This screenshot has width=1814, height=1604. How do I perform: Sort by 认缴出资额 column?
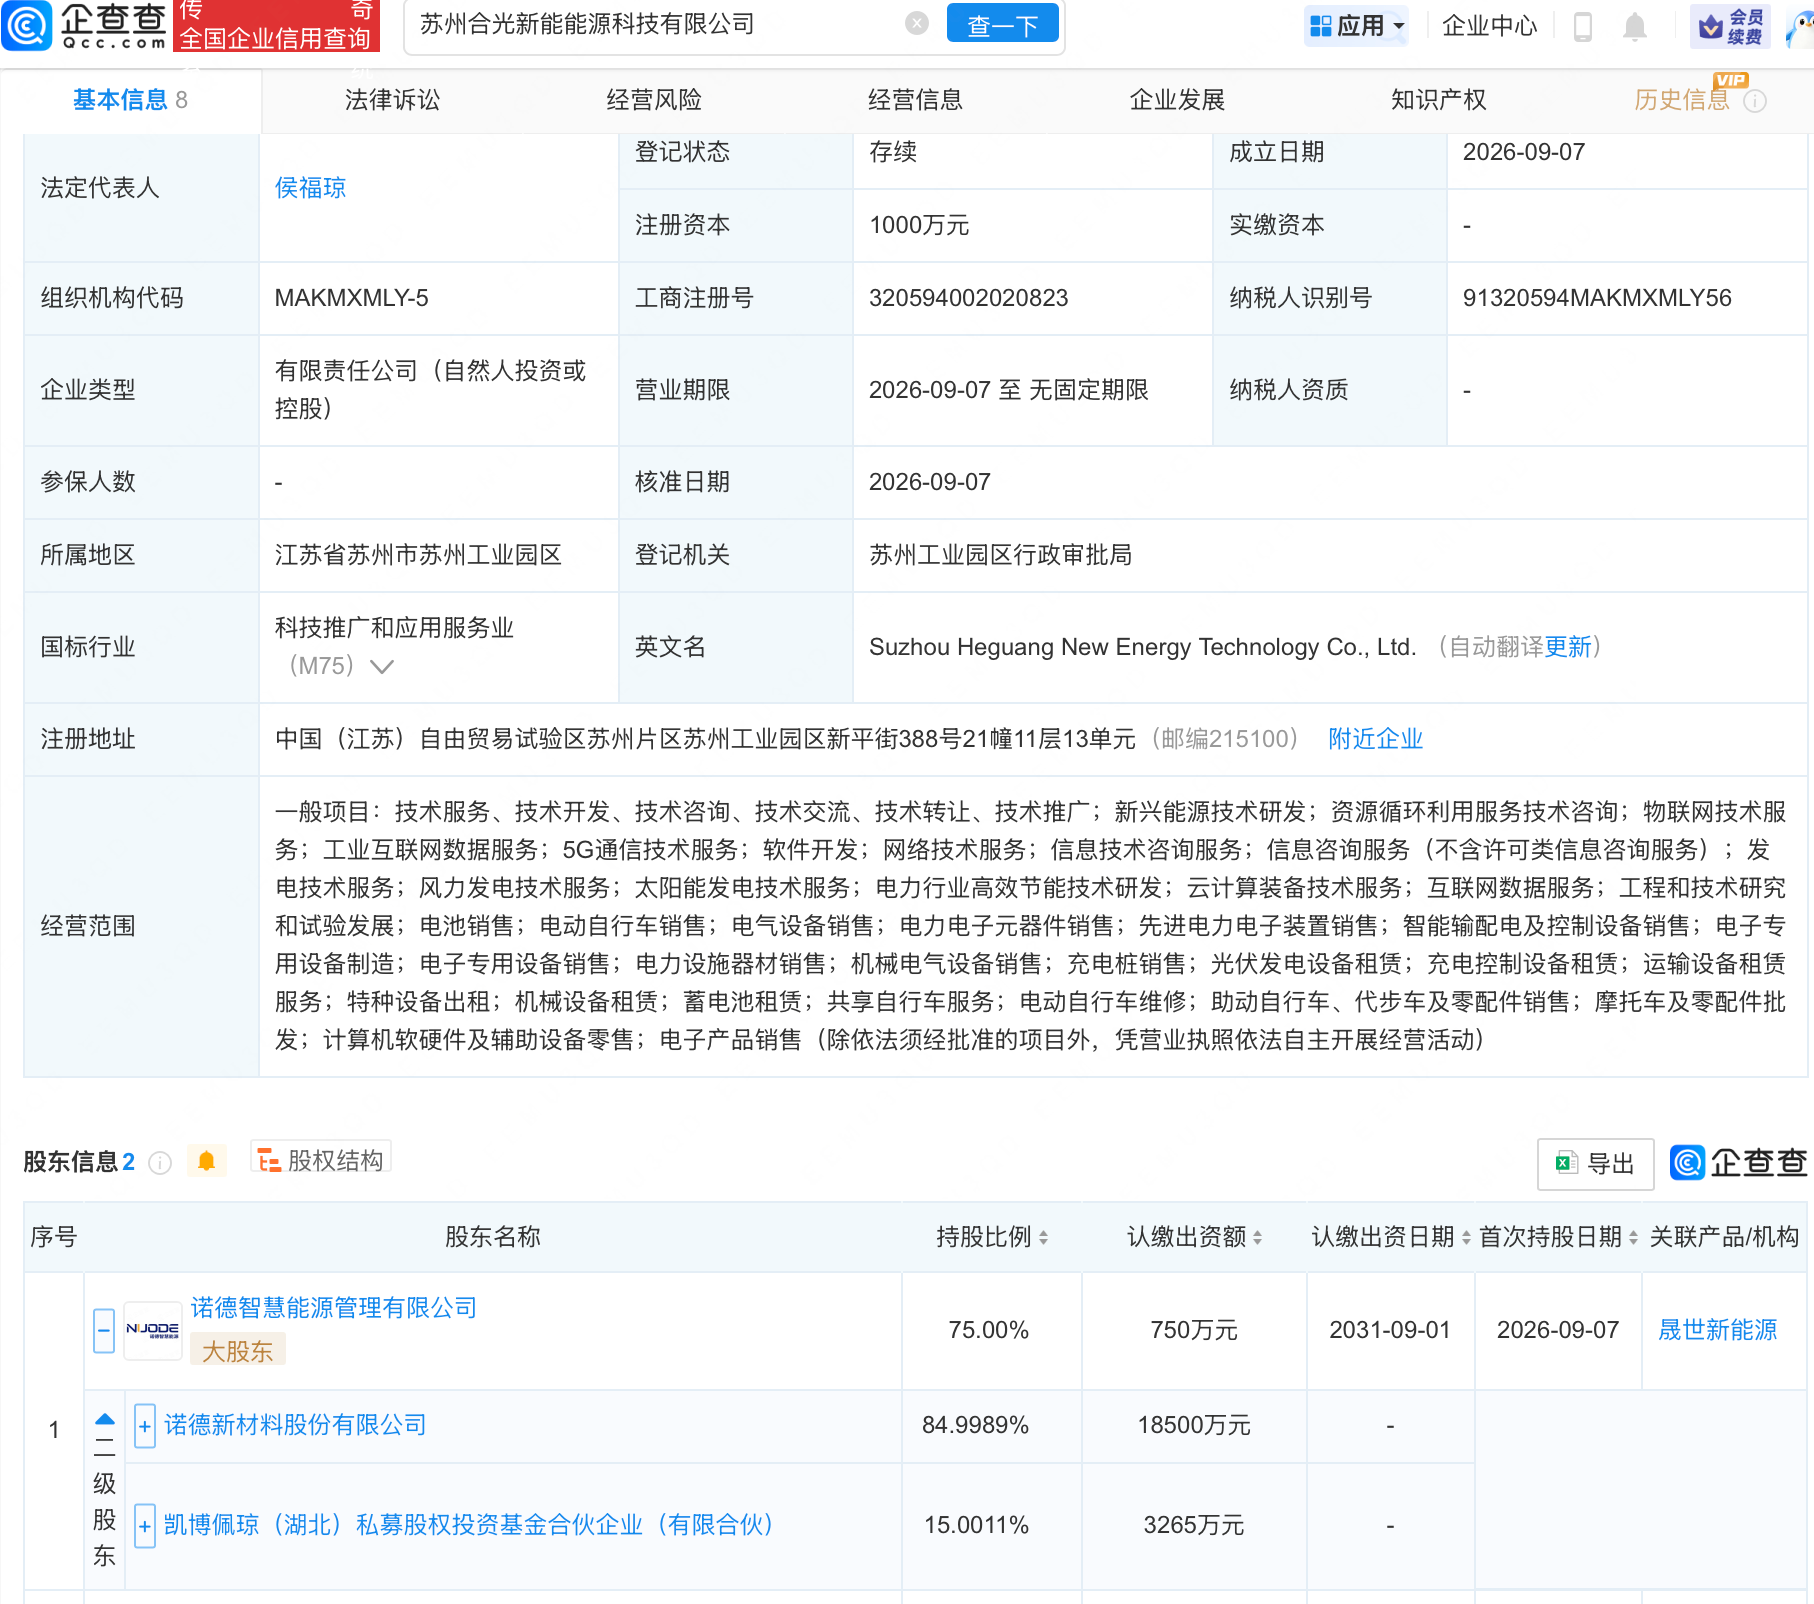pos(1194,1237)
